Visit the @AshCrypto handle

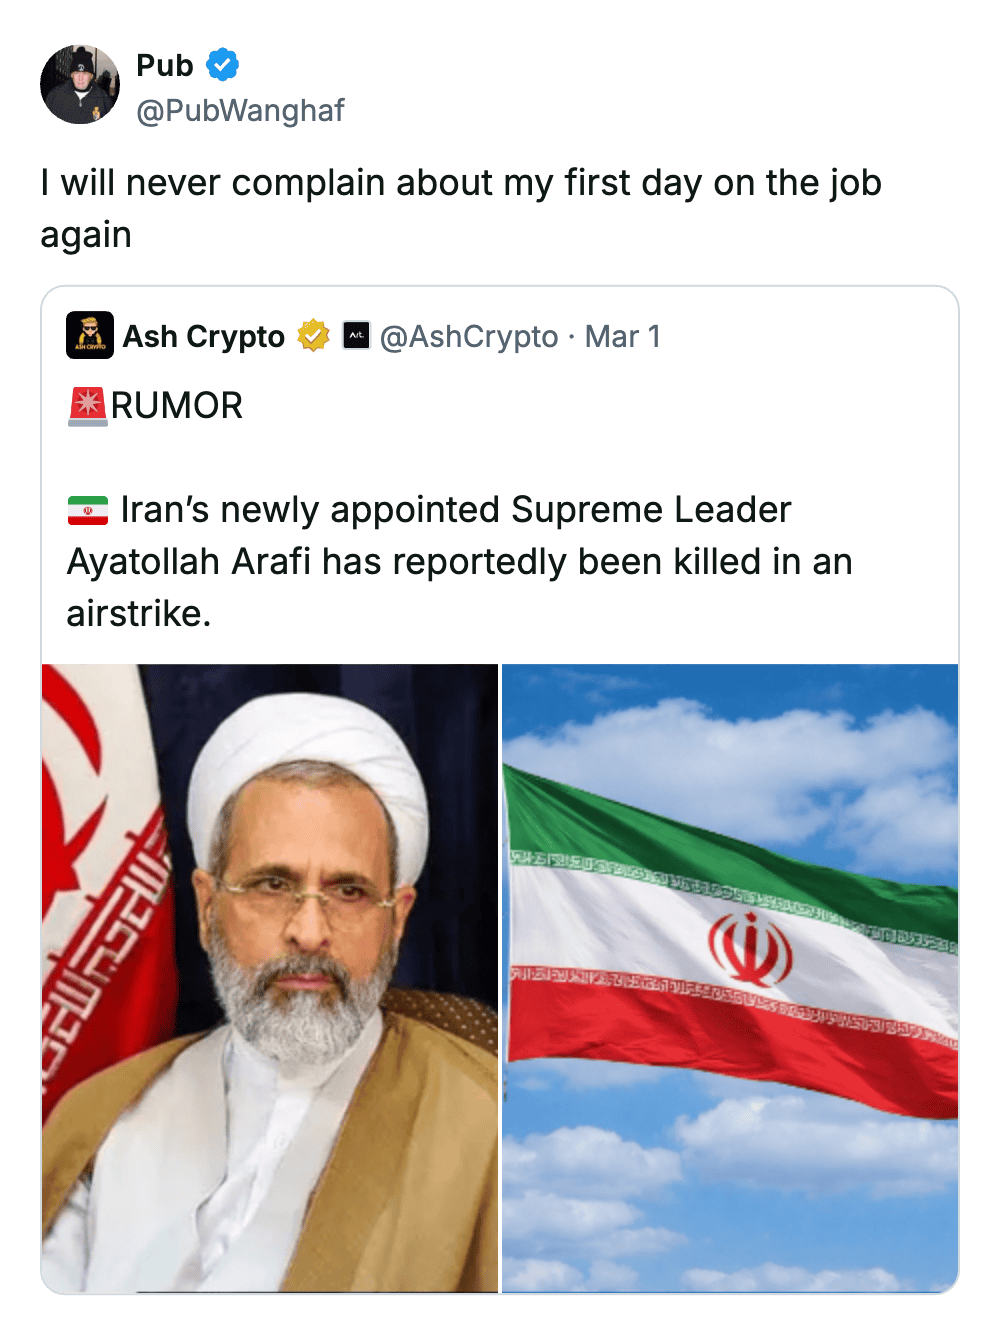pos(469,337)
